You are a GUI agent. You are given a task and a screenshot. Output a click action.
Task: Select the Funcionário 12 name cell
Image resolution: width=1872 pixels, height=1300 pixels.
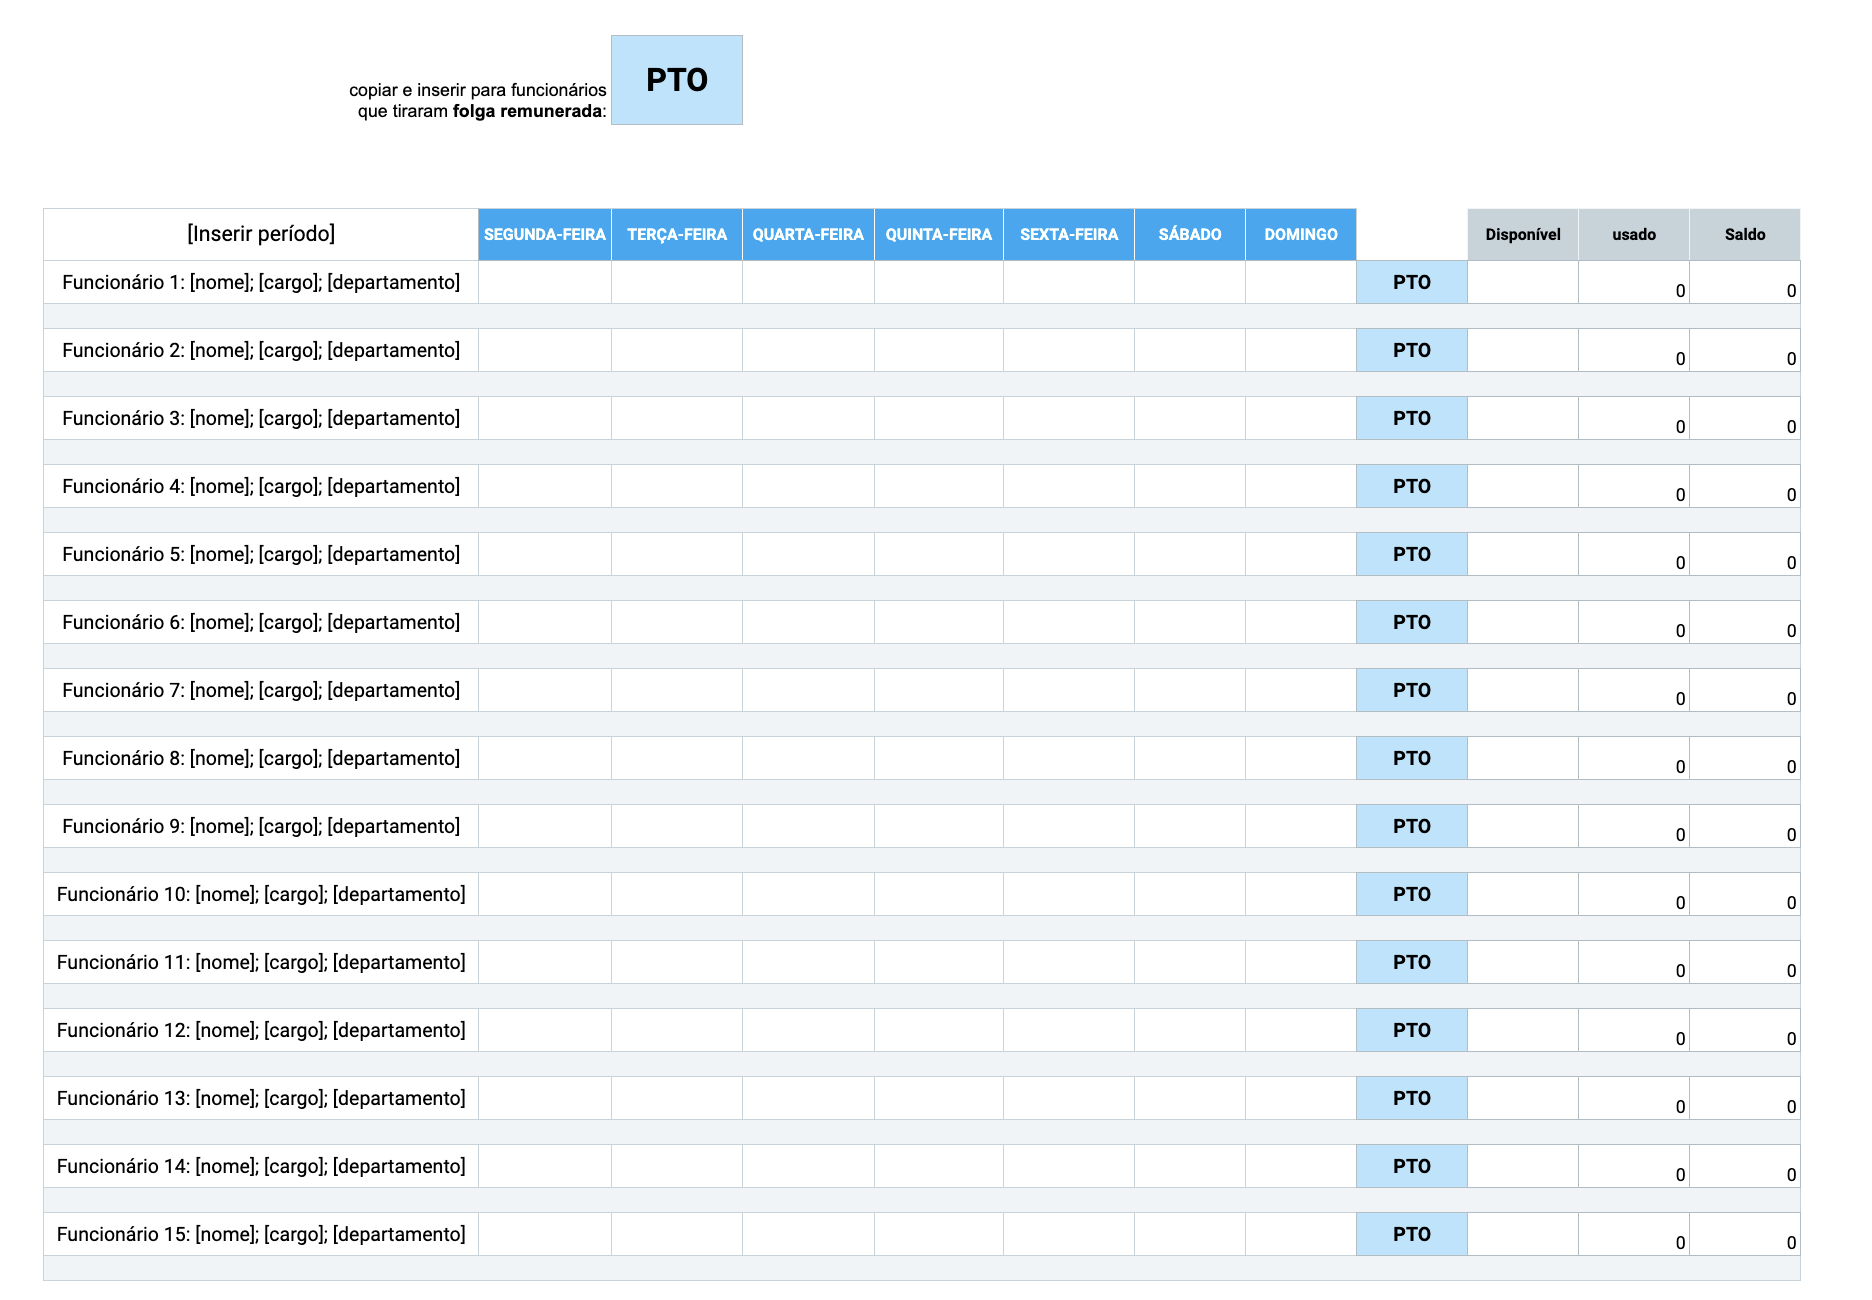tap(261, 1030)
